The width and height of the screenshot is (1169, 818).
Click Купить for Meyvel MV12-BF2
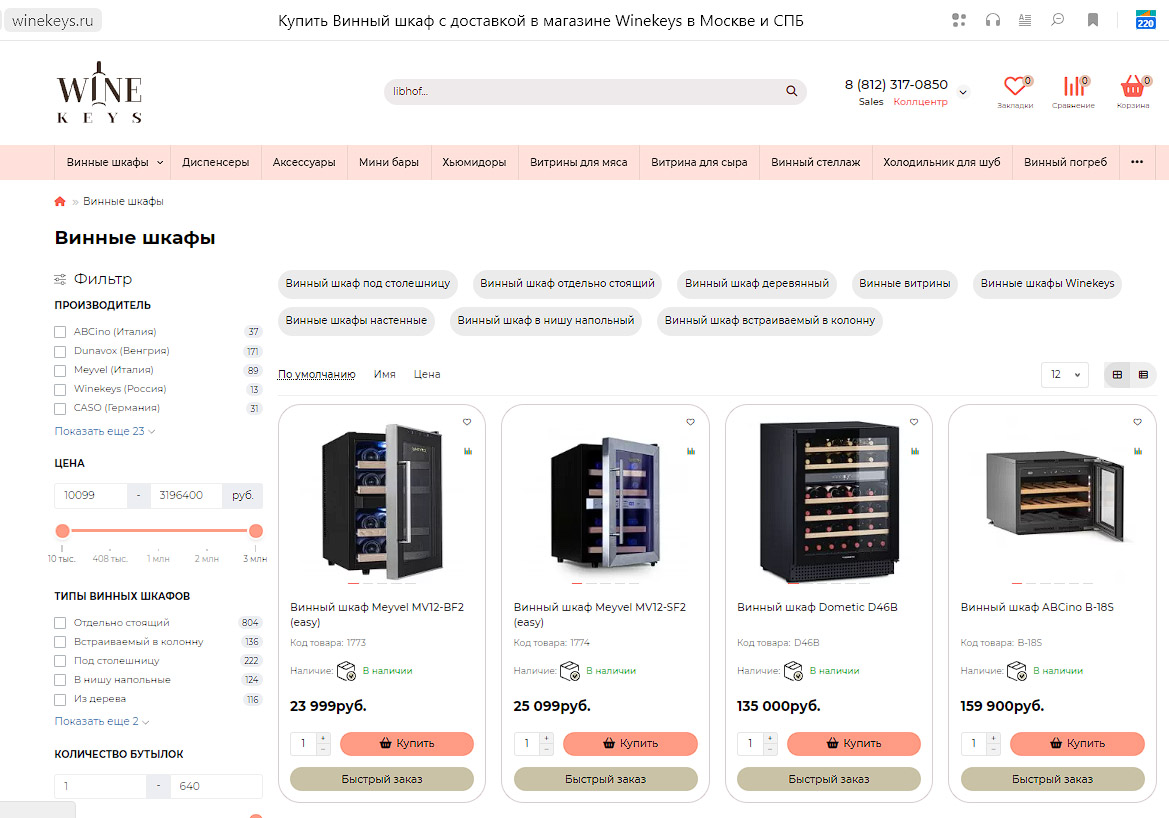pyautogui.click(x=407, y=743)
